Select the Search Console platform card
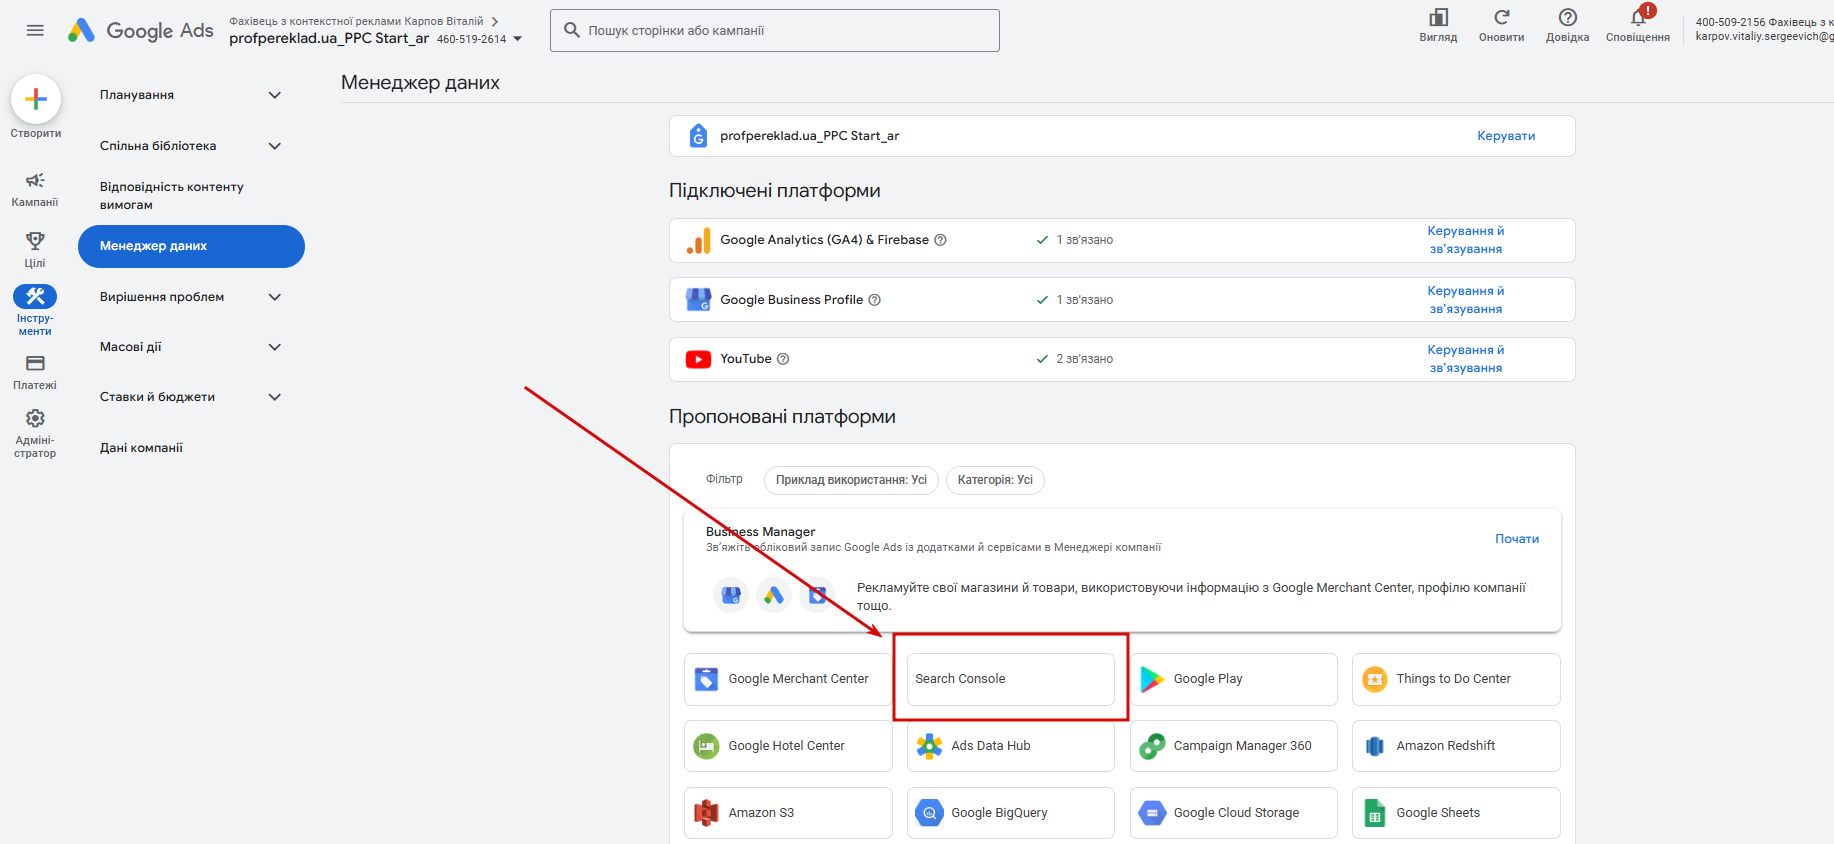The width and height of the screenshot is (1834, 844). 1010,679
